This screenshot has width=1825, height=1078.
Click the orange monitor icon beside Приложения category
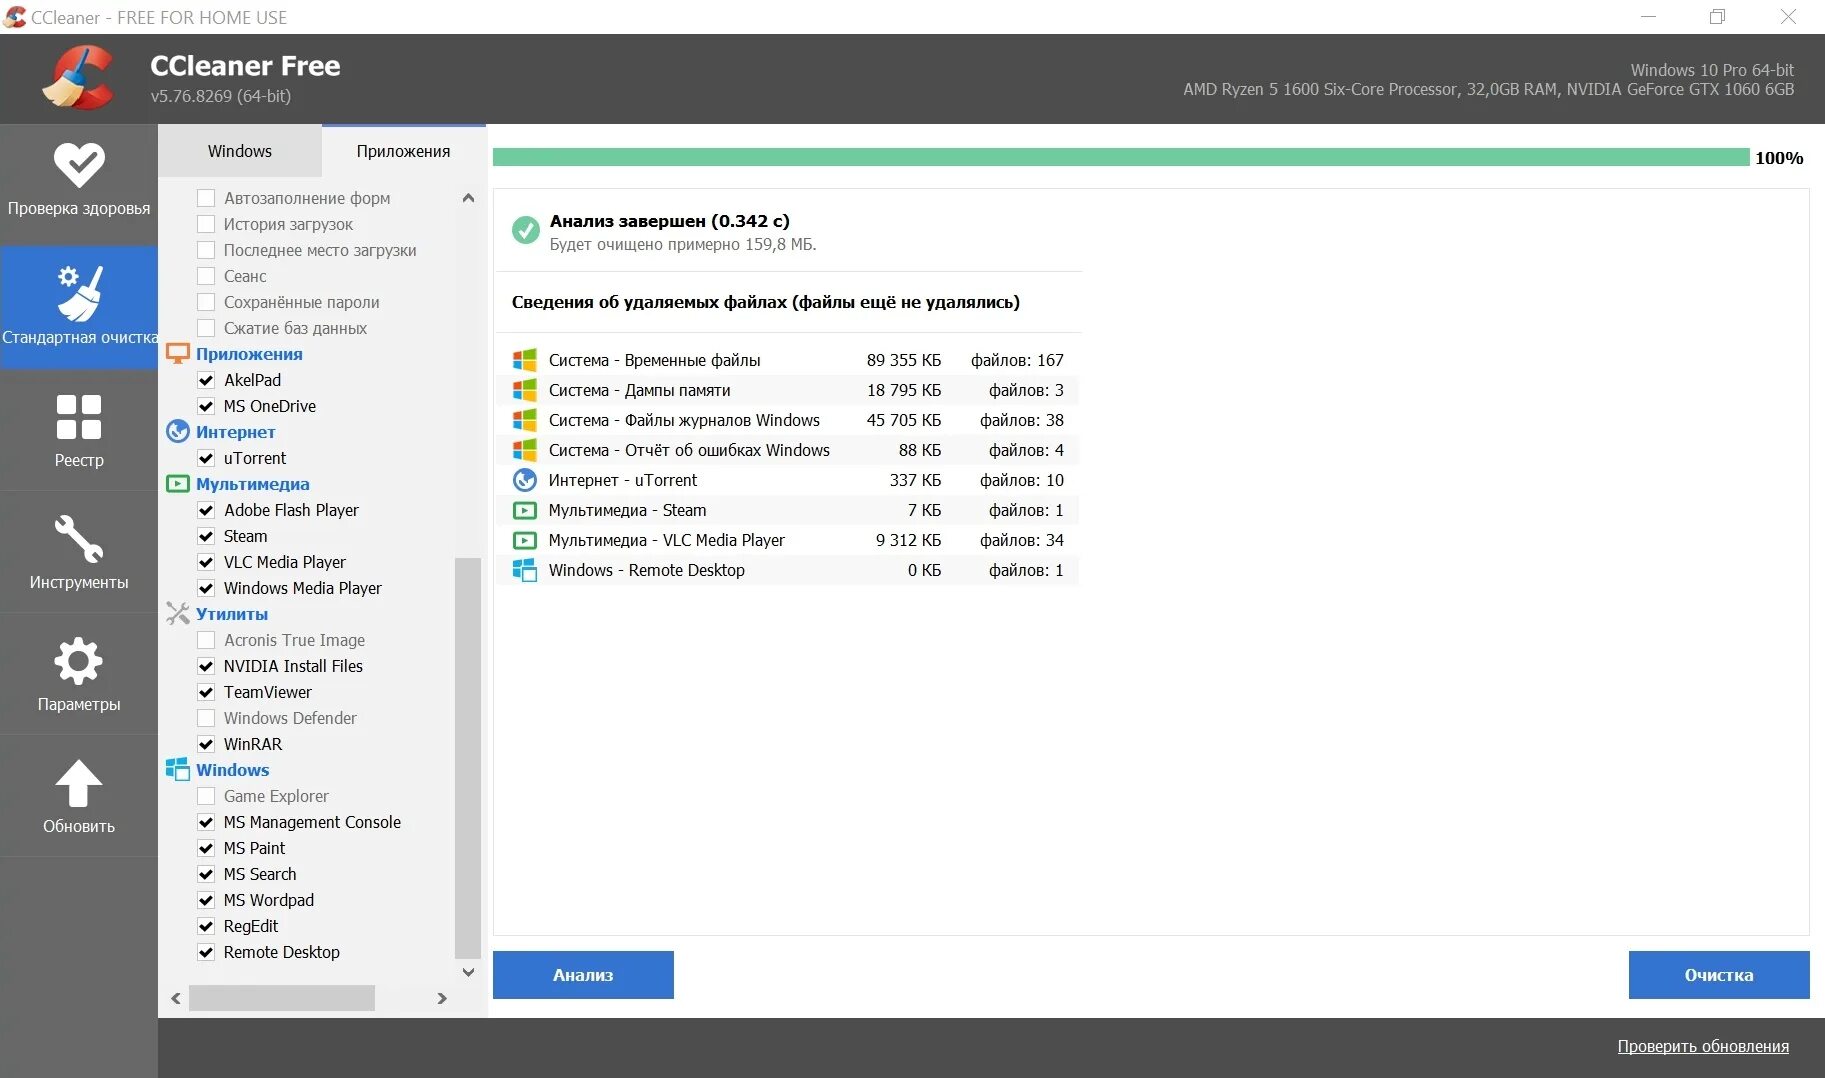point(177,354)
